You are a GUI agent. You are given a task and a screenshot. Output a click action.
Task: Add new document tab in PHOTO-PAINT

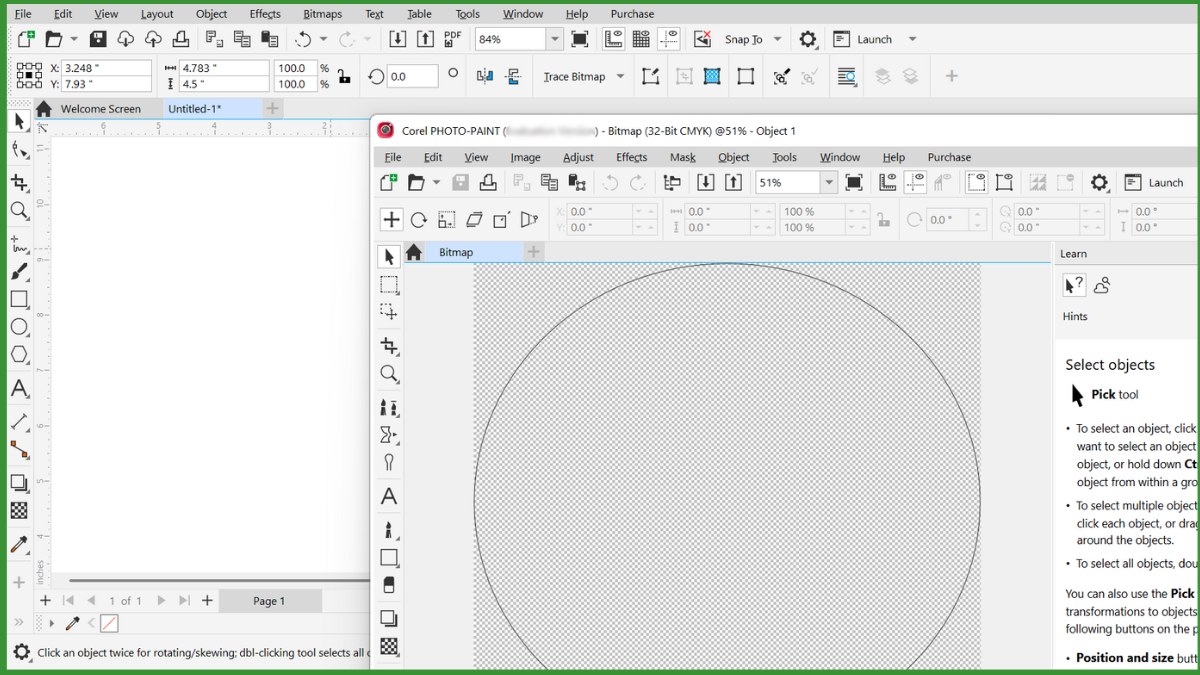[534, 252]
